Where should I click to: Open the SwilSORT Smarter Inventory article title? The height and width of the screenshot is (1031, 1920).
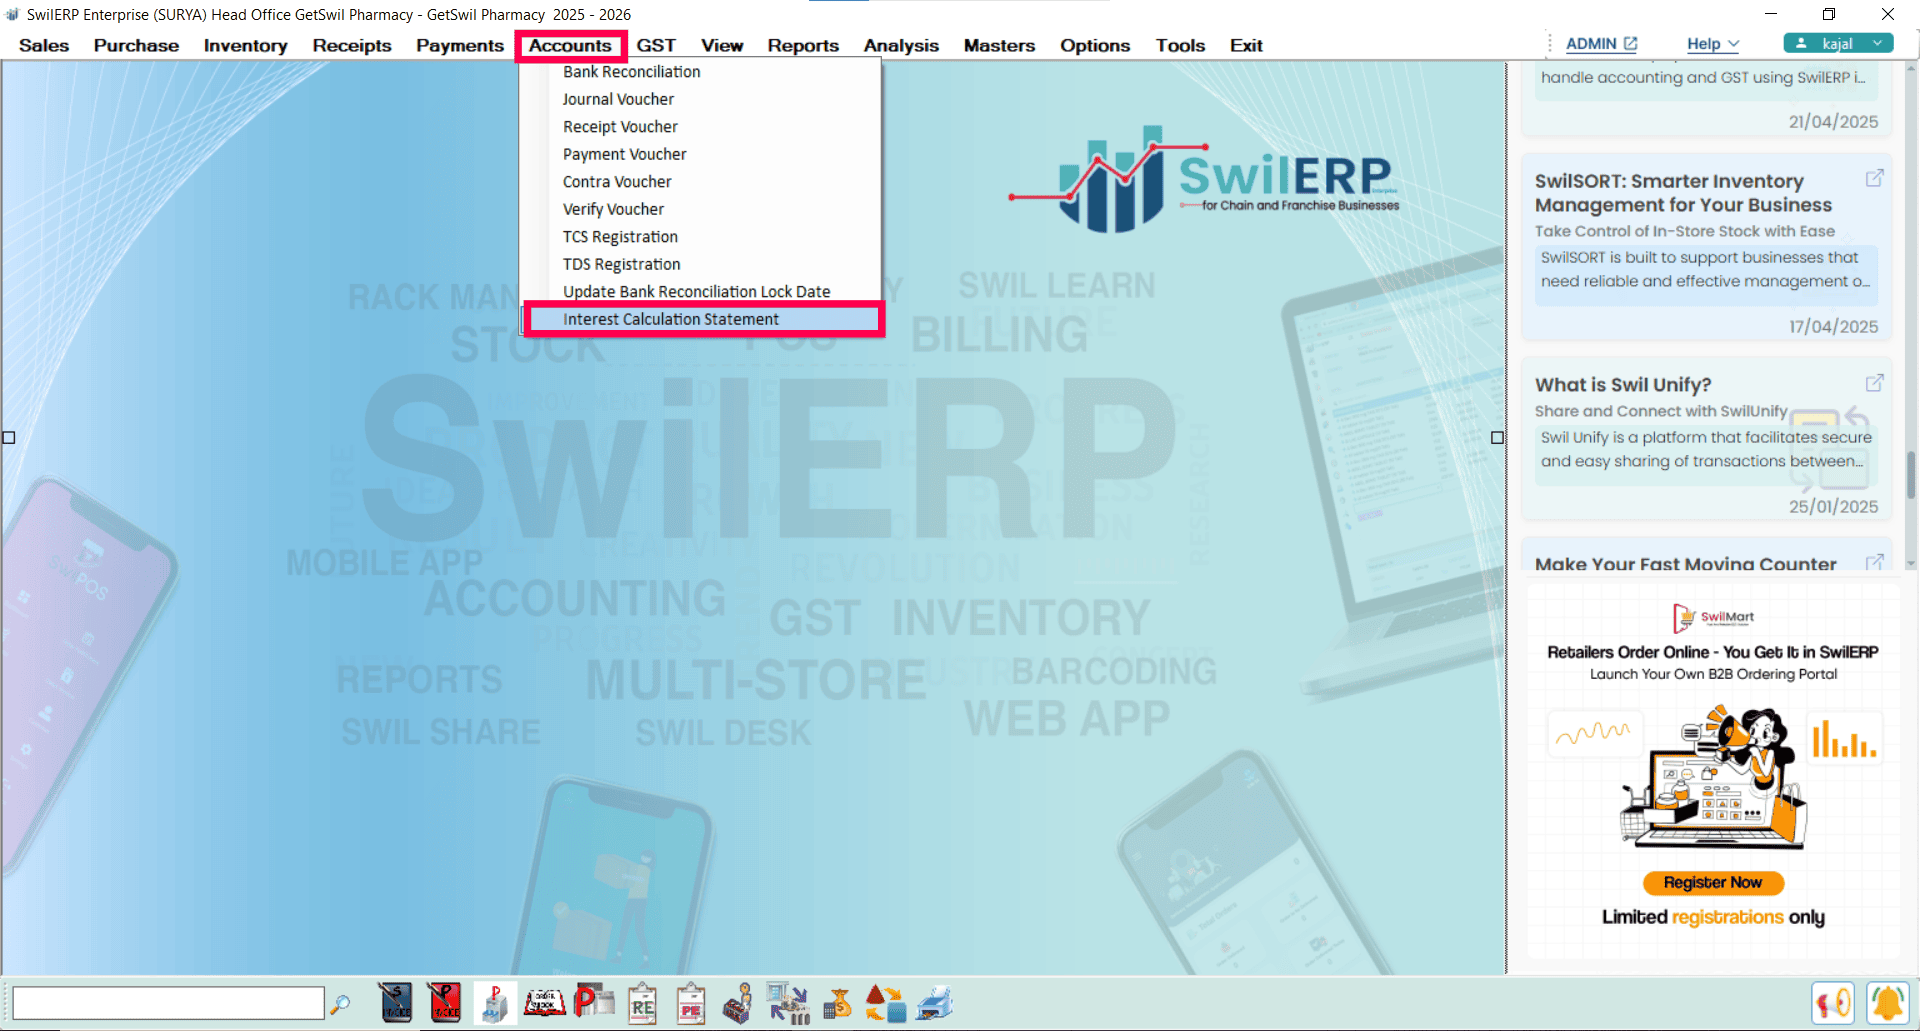(x=1684, y=193)
